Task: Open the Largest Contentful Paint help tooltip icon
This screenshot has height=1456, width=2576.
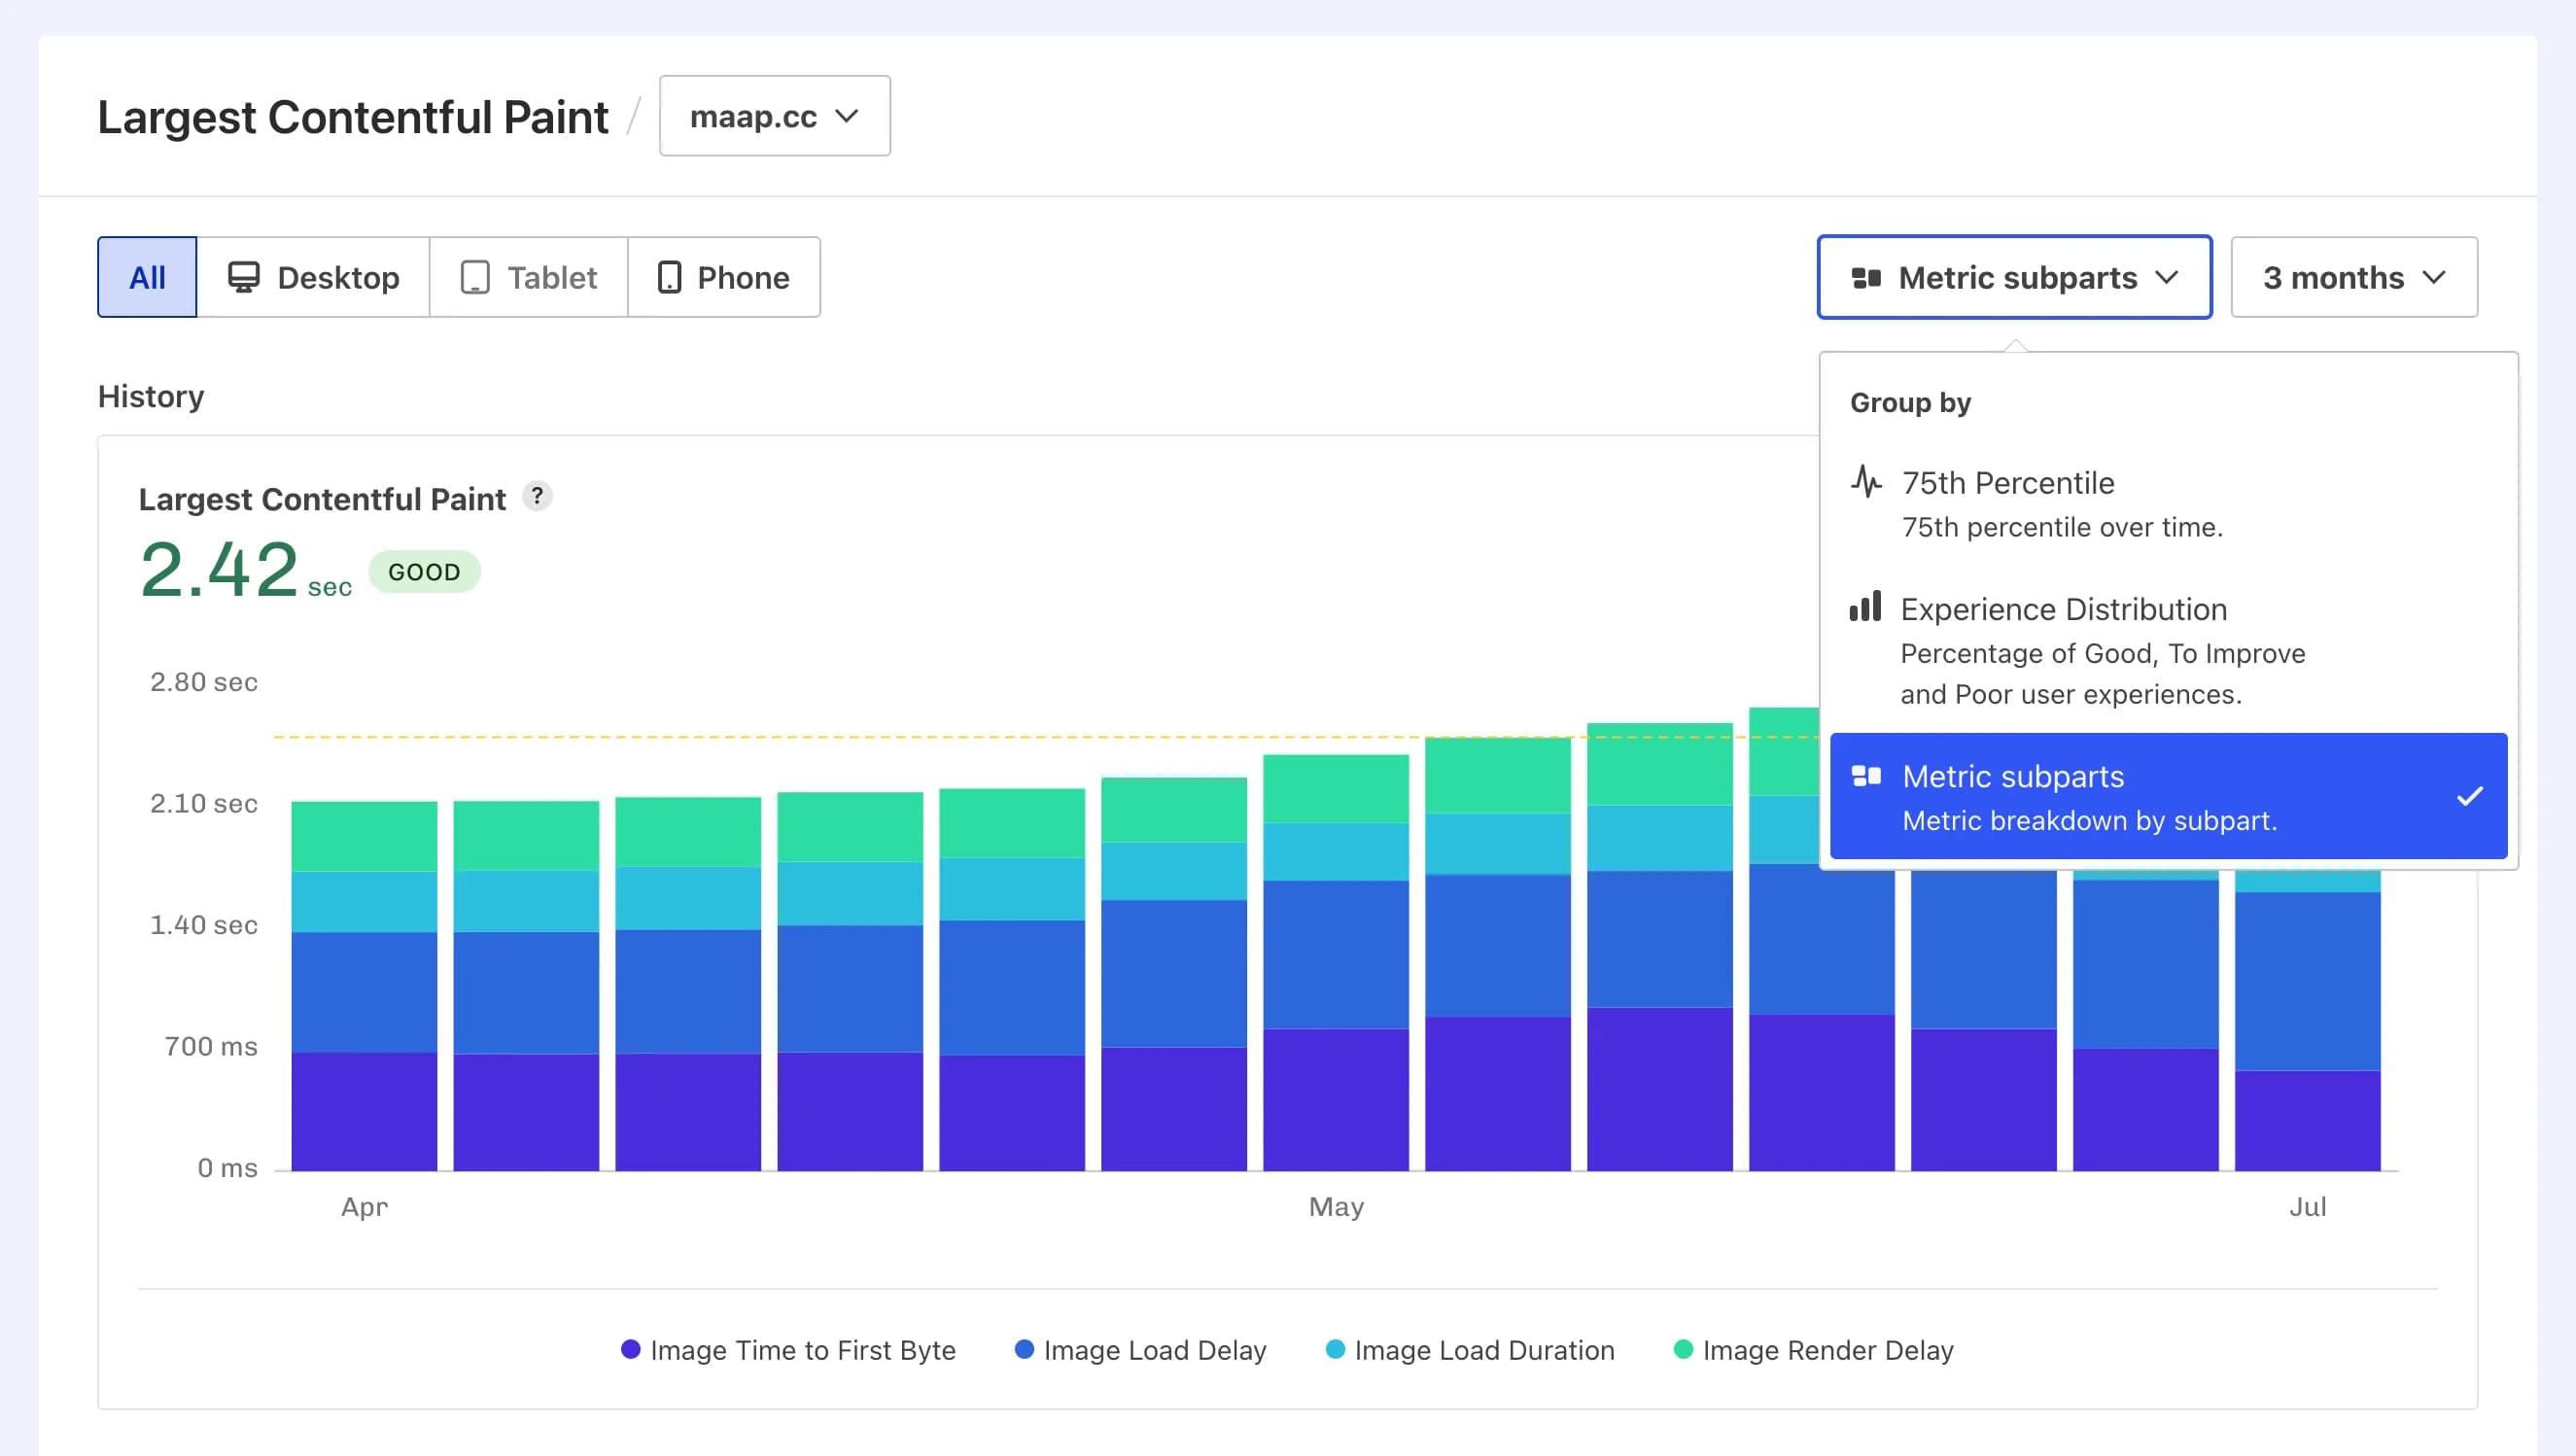Action: pos(538,496)
